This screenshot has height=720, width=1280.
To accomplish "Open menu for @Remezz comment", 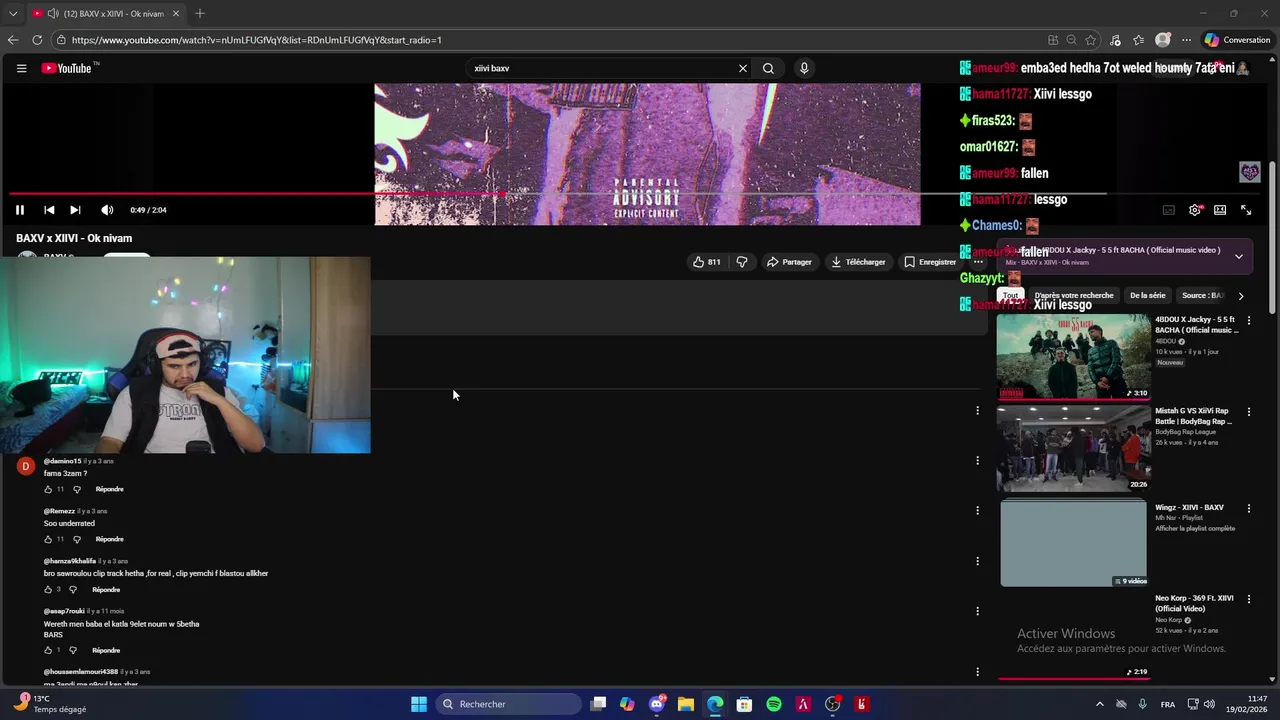I will [977, 510].
